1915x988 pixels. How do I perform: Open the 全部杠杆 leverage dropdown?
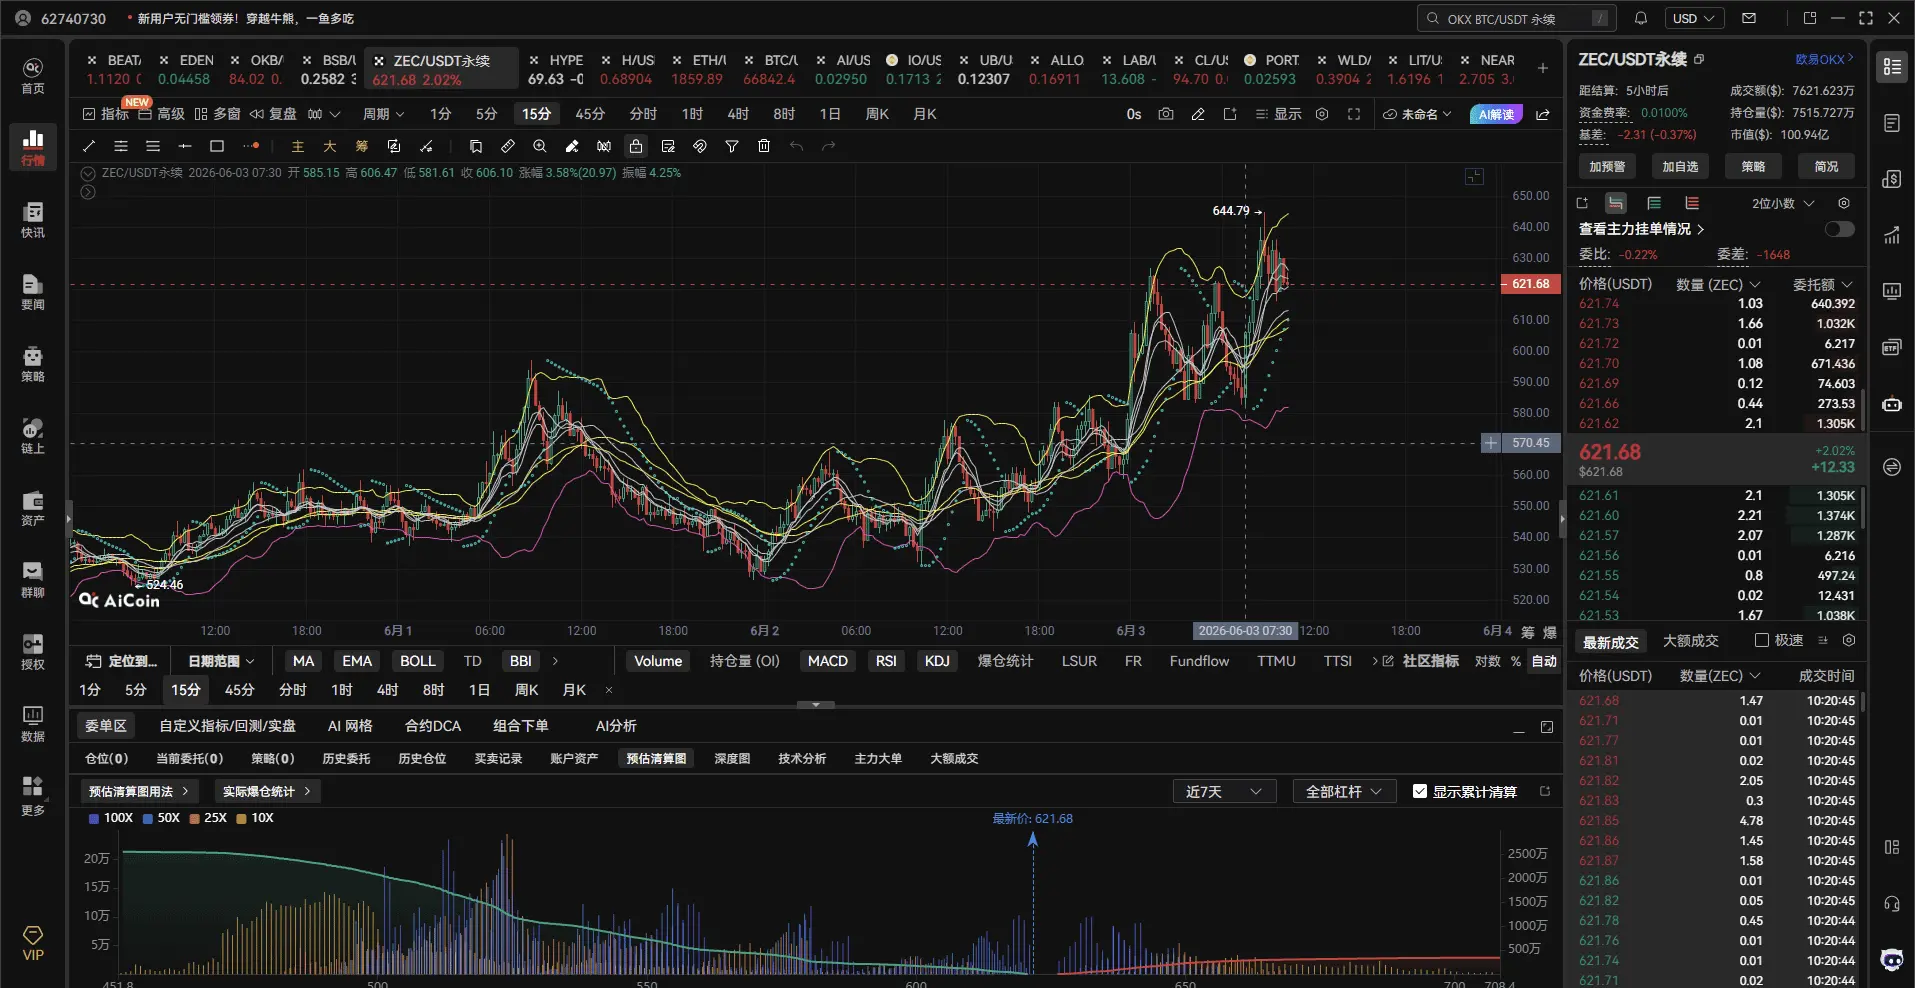click(x=1344, y=791)
